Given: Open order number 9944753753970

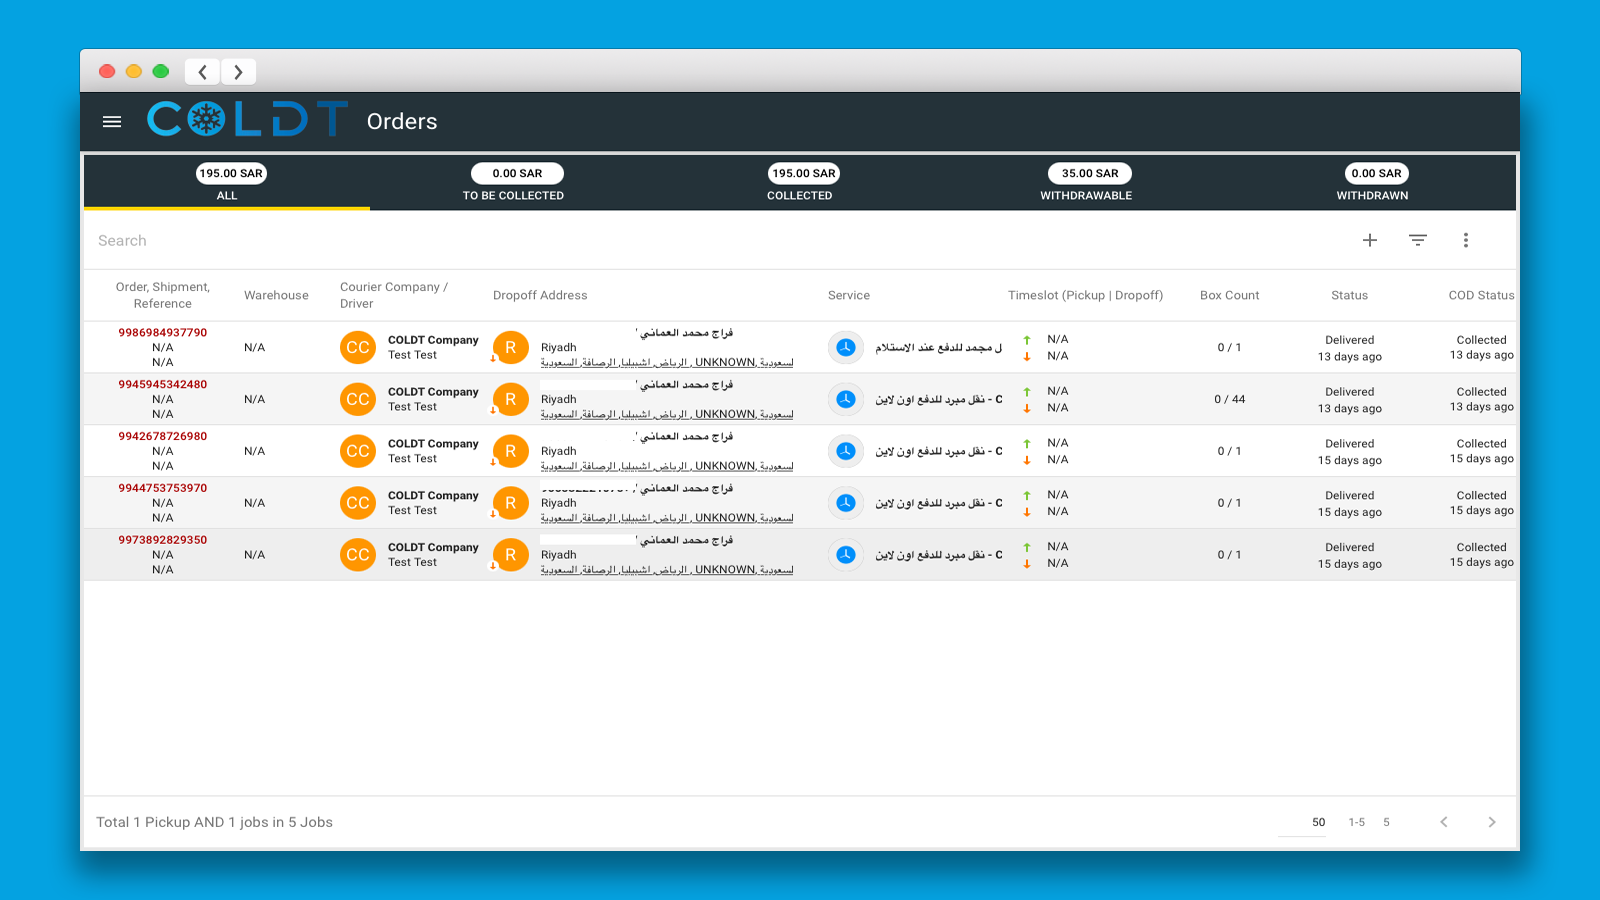Looking at the screenshot, I should pos(163,488).
